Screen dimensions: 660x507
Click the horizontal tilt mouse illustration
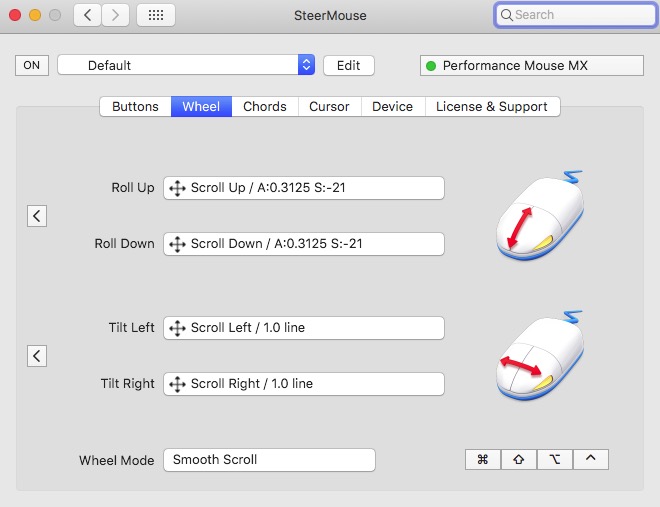pos(541,356)
